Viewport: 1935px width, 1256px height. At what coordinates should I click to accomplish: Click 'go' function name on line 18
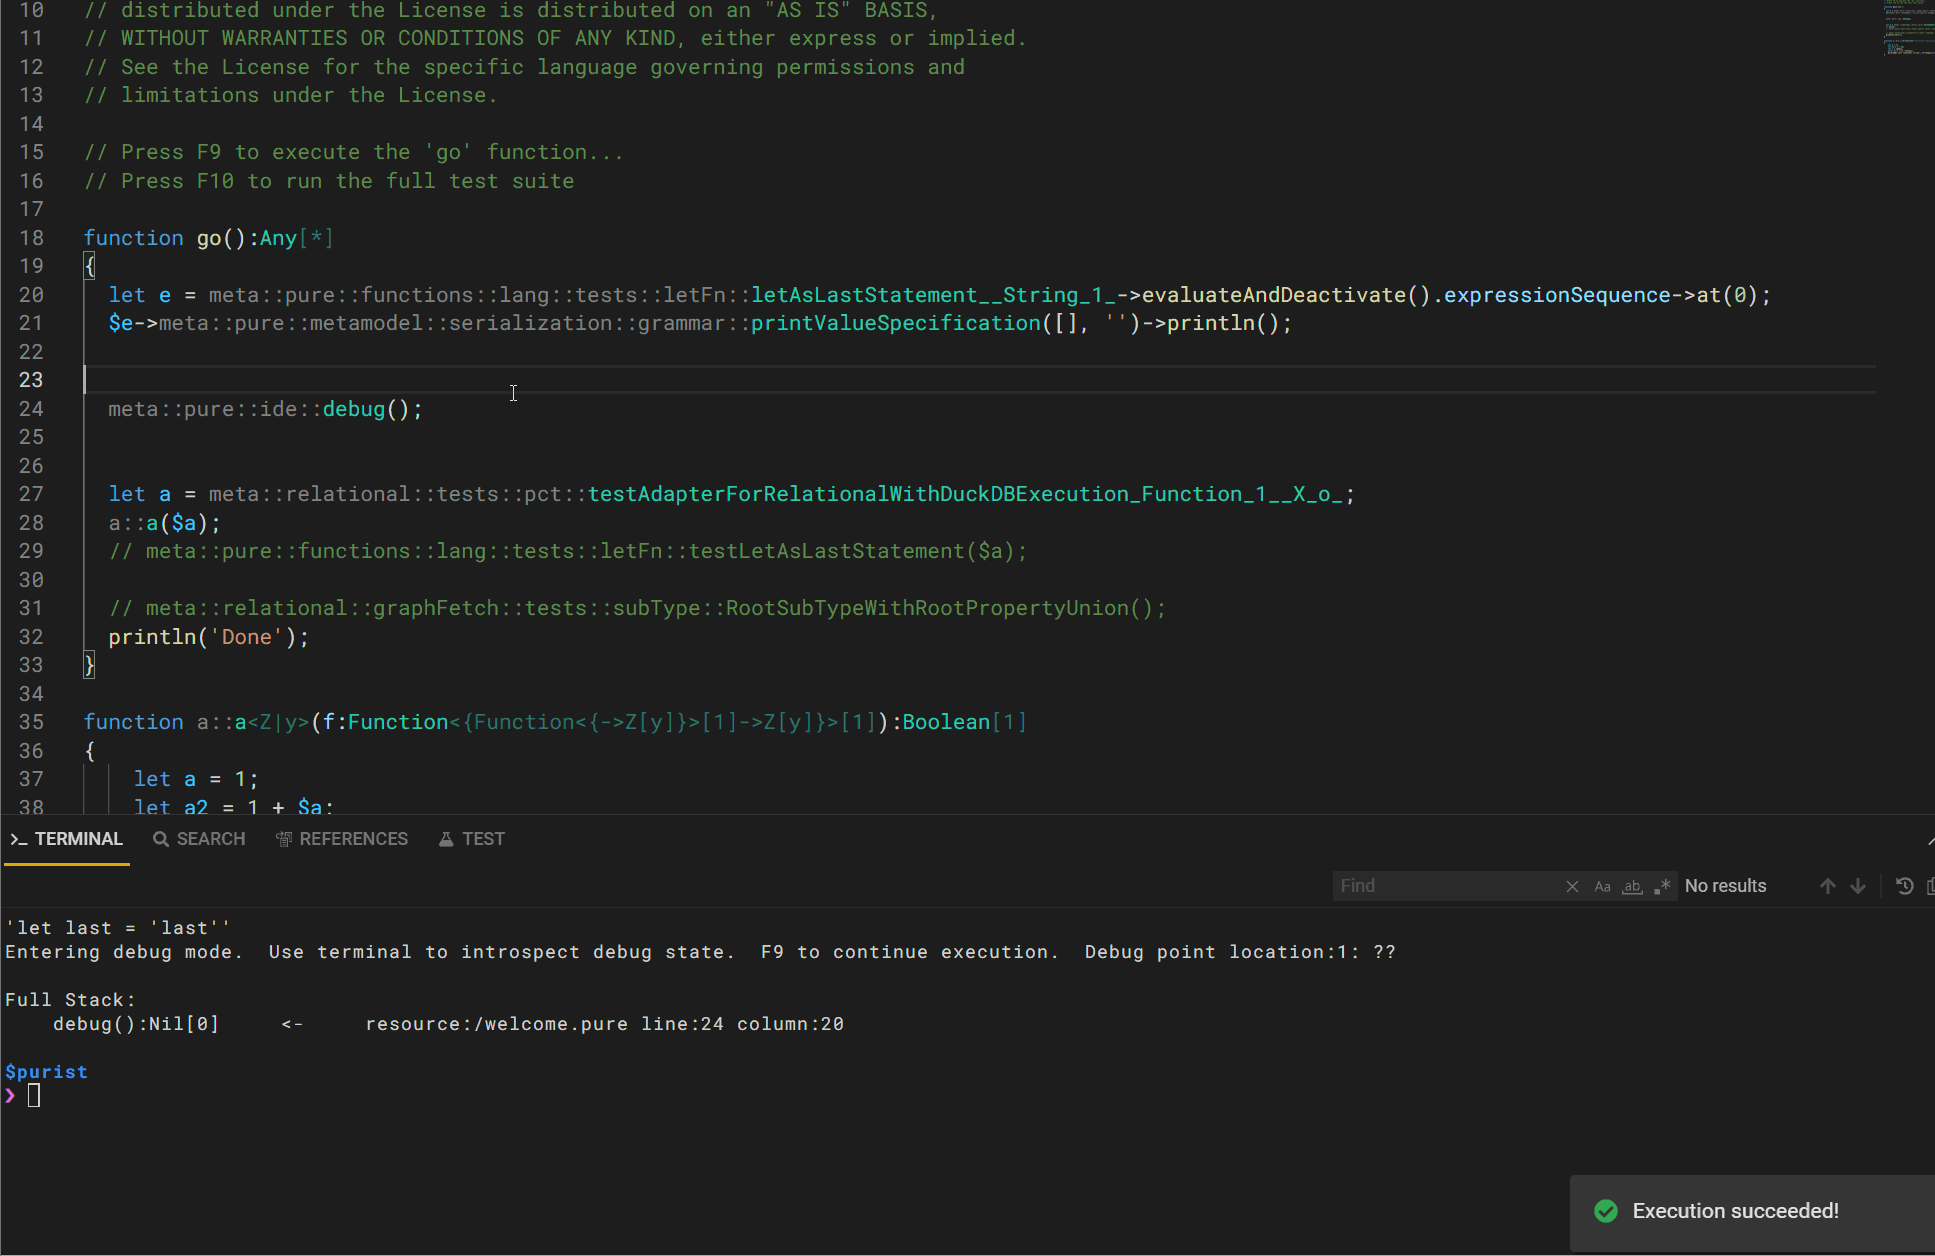[x=209, y=238]
